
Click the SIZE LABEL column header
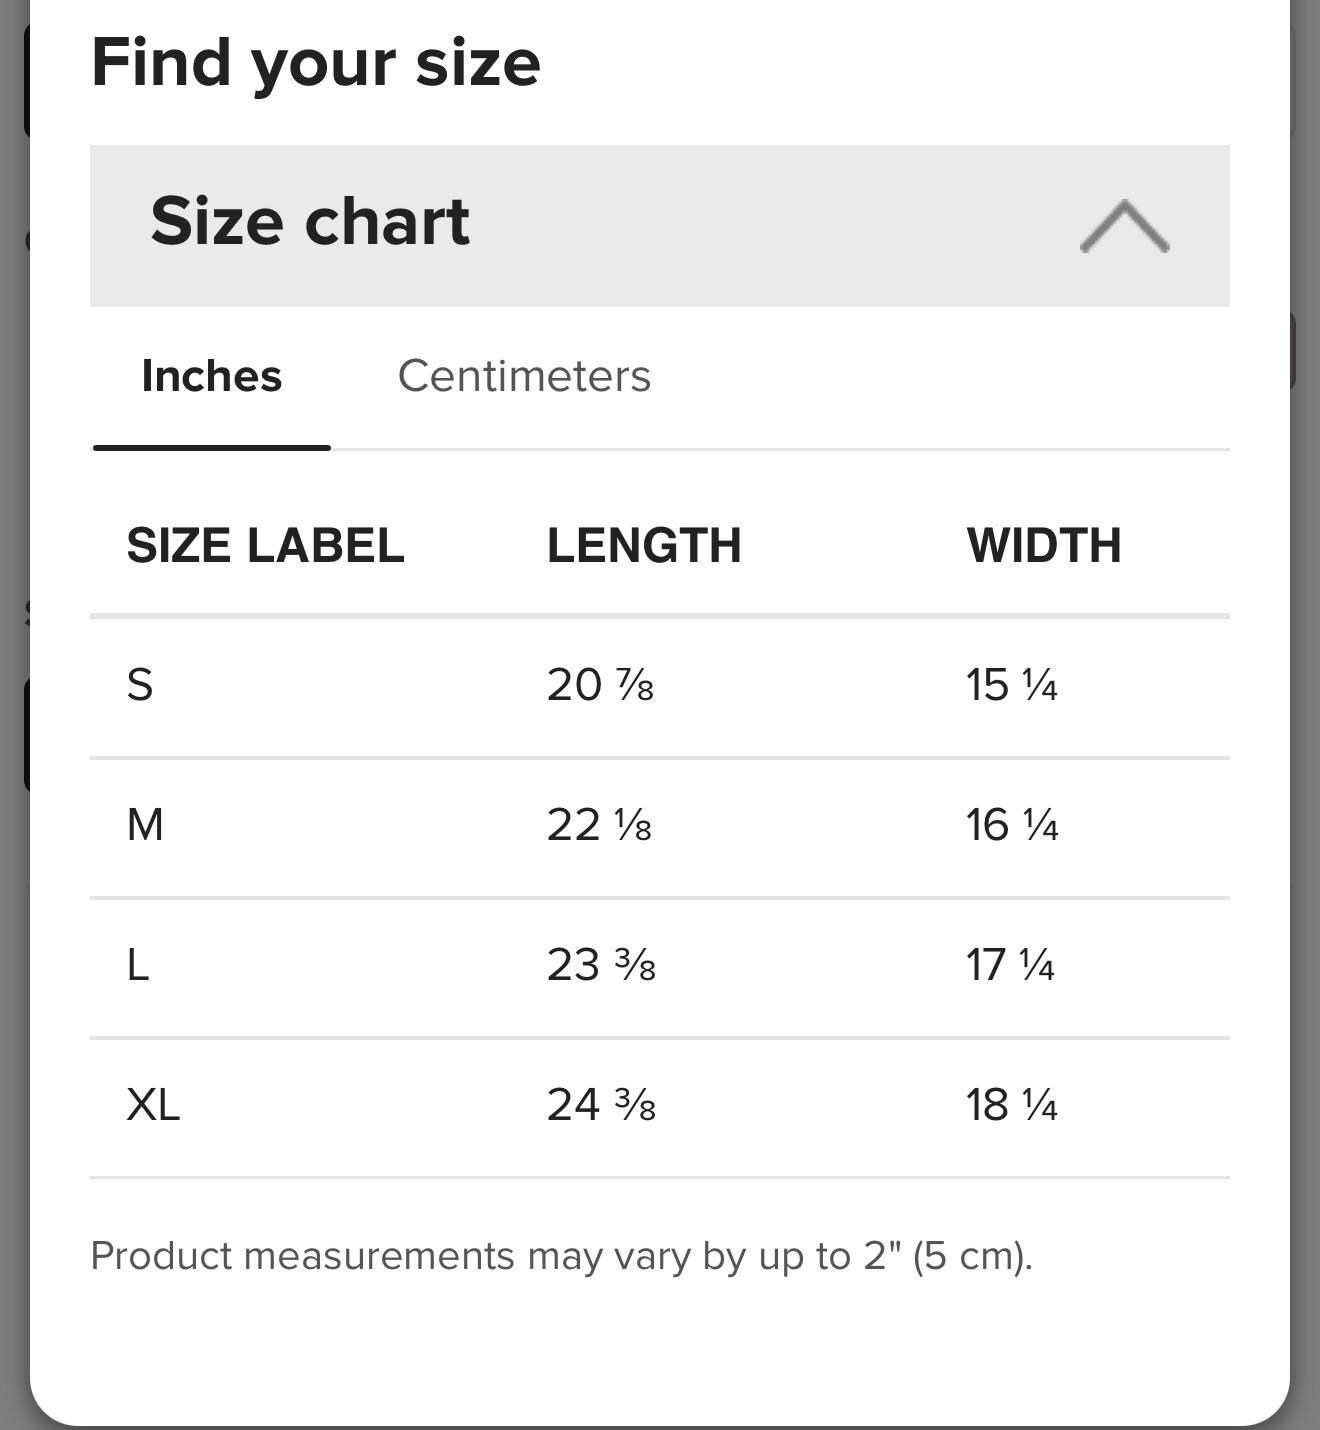click(265, 546)
